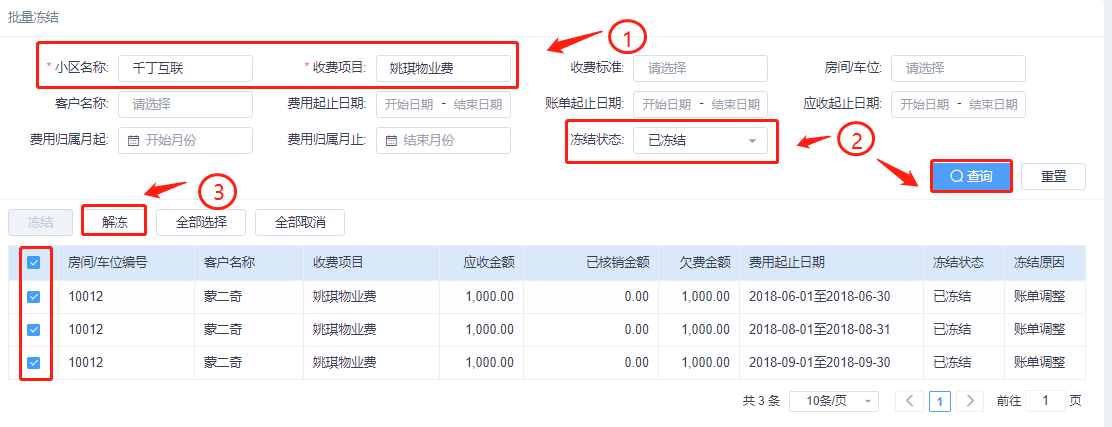Click the calendar icon in 费用归属月起 field
Image resolution: width=1112 pixels, height=427 pixels.
point(133,140)
